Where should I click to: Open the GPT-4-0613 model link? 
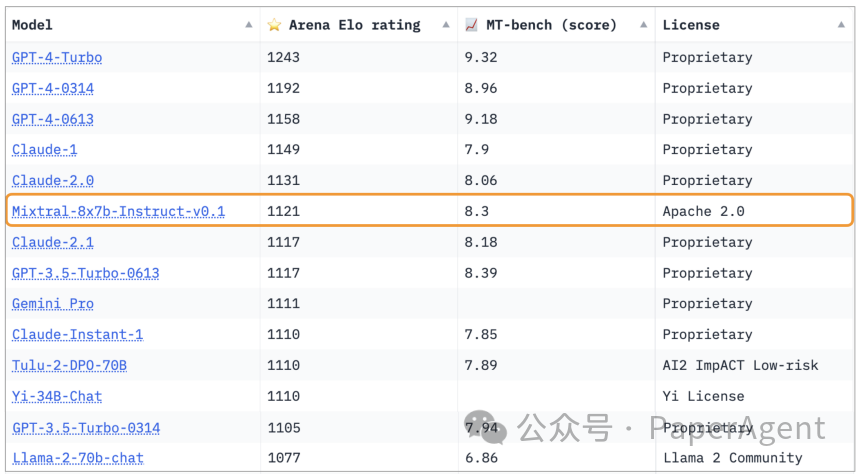53,119
